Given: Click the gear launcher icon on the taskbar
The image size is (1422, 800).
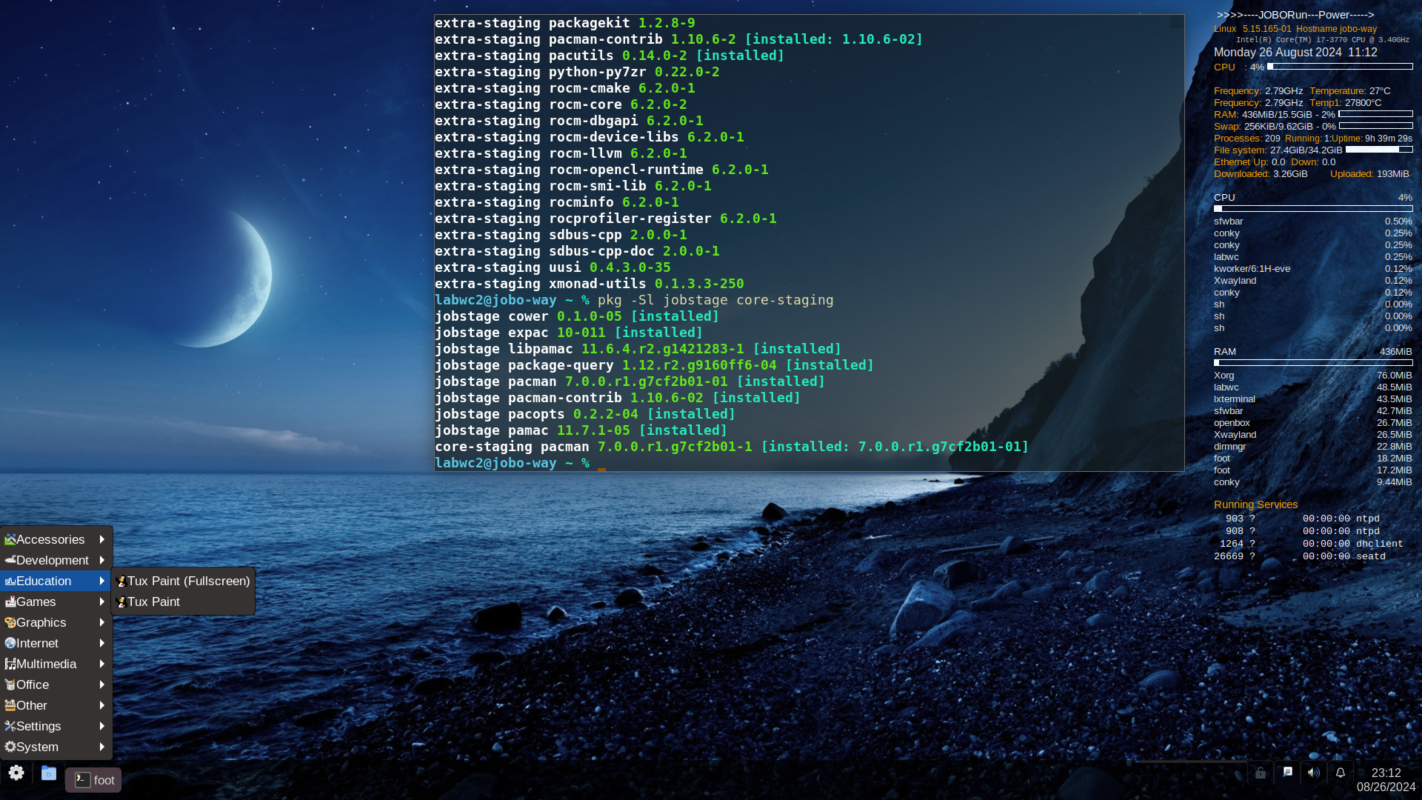Looking at the screenshot, I should [x=15, y=773].
